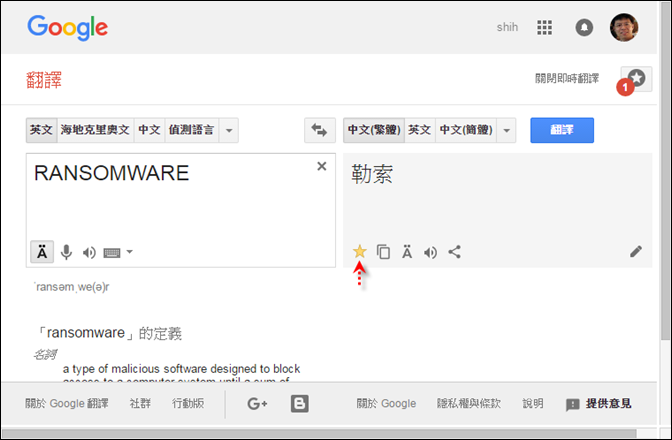The height and width of the screenshot is (440, 672).
Task: Click the red 翻譯 page title
Action: click(x=44, y=80)
